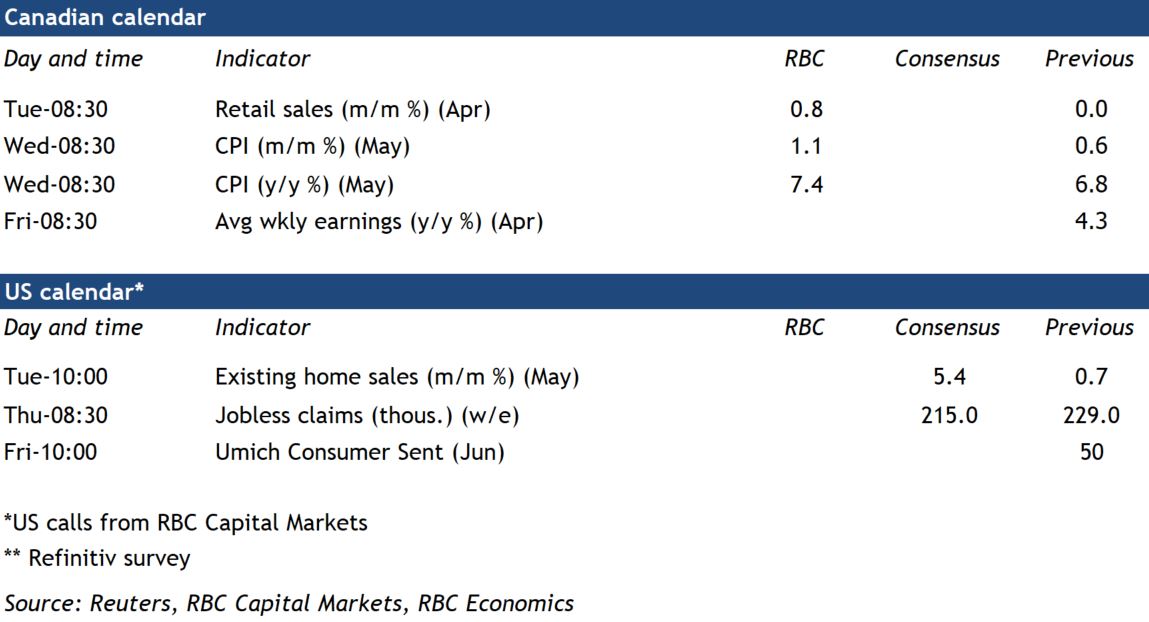Image resolution: width=1149 pixels, height=622 pixels.
Task: Click the Refinitiv survey footnote
Action: (97, 558)
